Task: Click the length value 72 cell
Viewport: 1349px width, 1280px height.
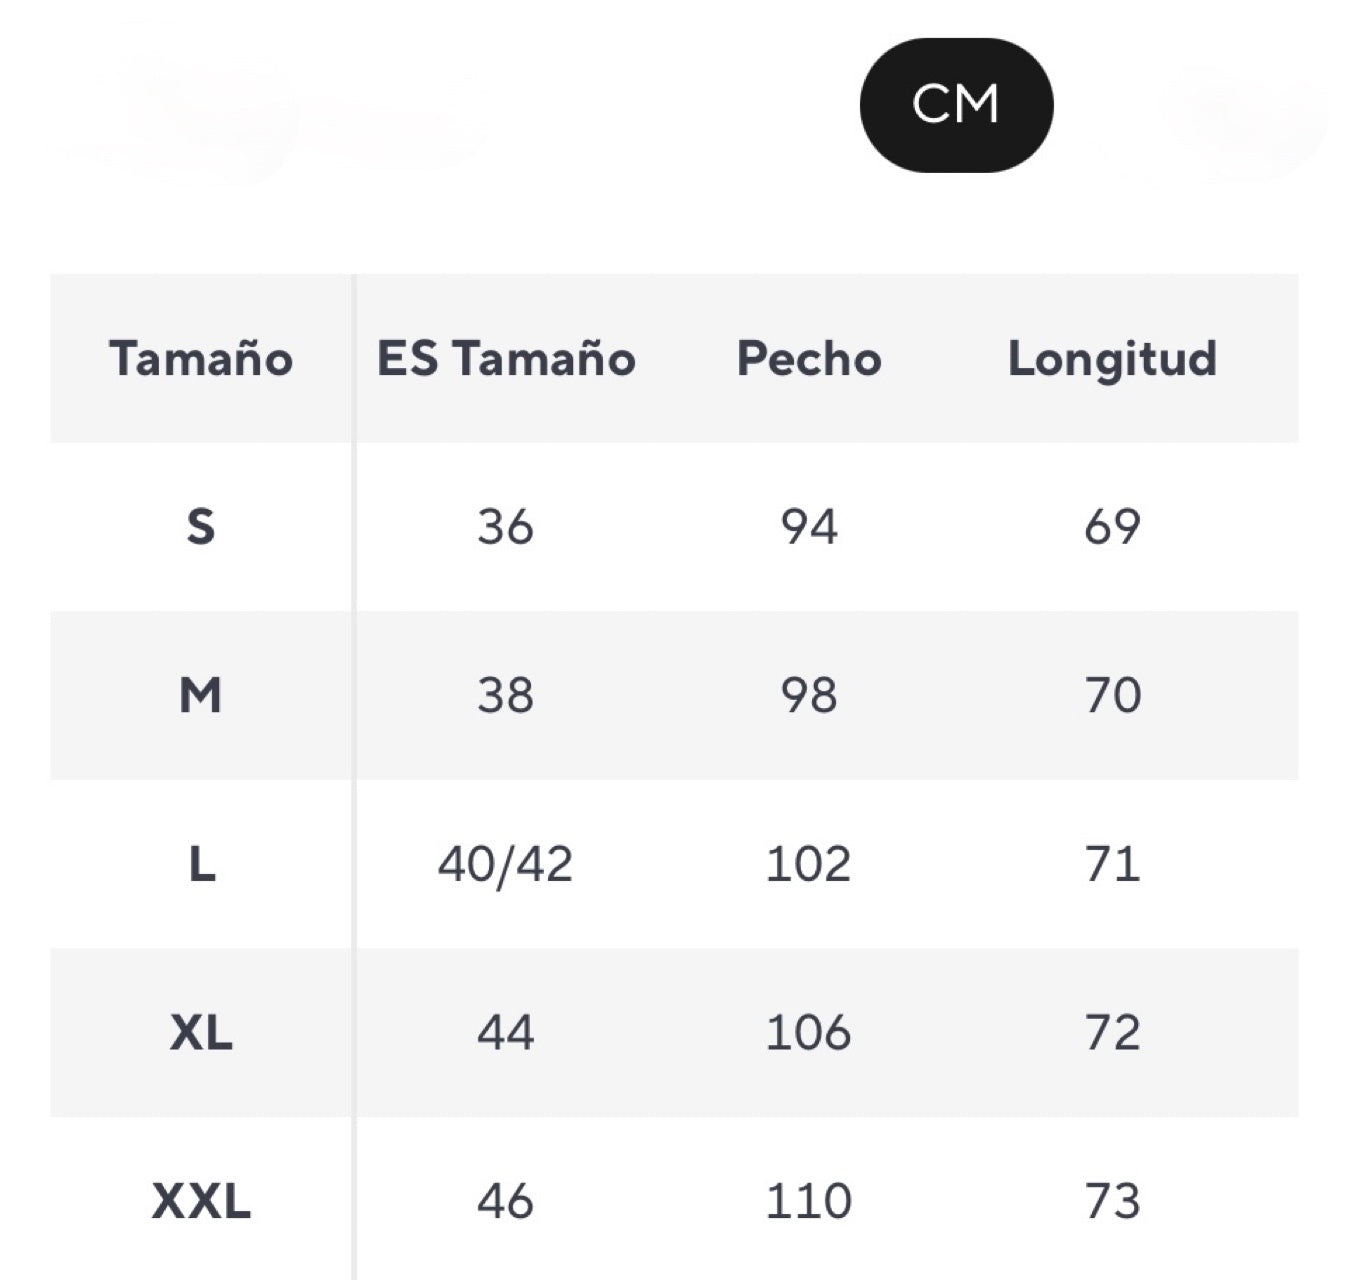Action: (1112, 1032)
